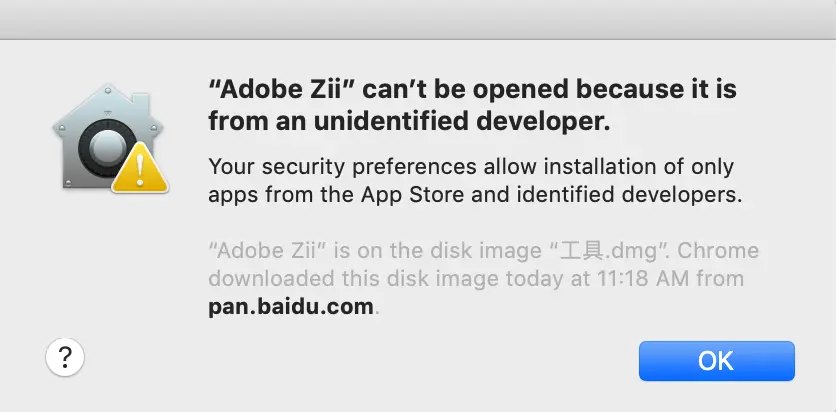Screen dimensions: 836x412
Task: Click the dialog's top title bar strip
Action: pyautogui.click(x=418, y=19)
